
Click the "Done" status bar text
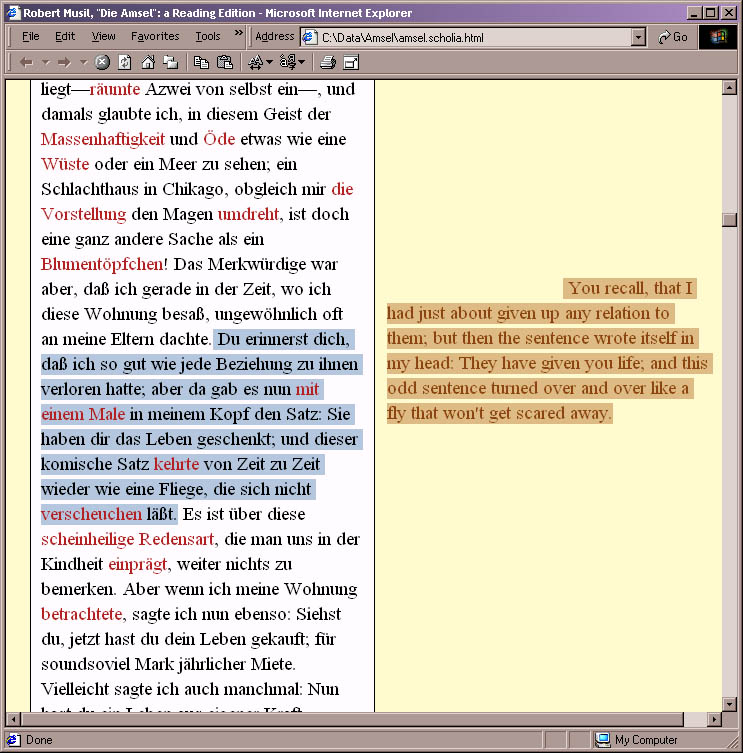39,740
